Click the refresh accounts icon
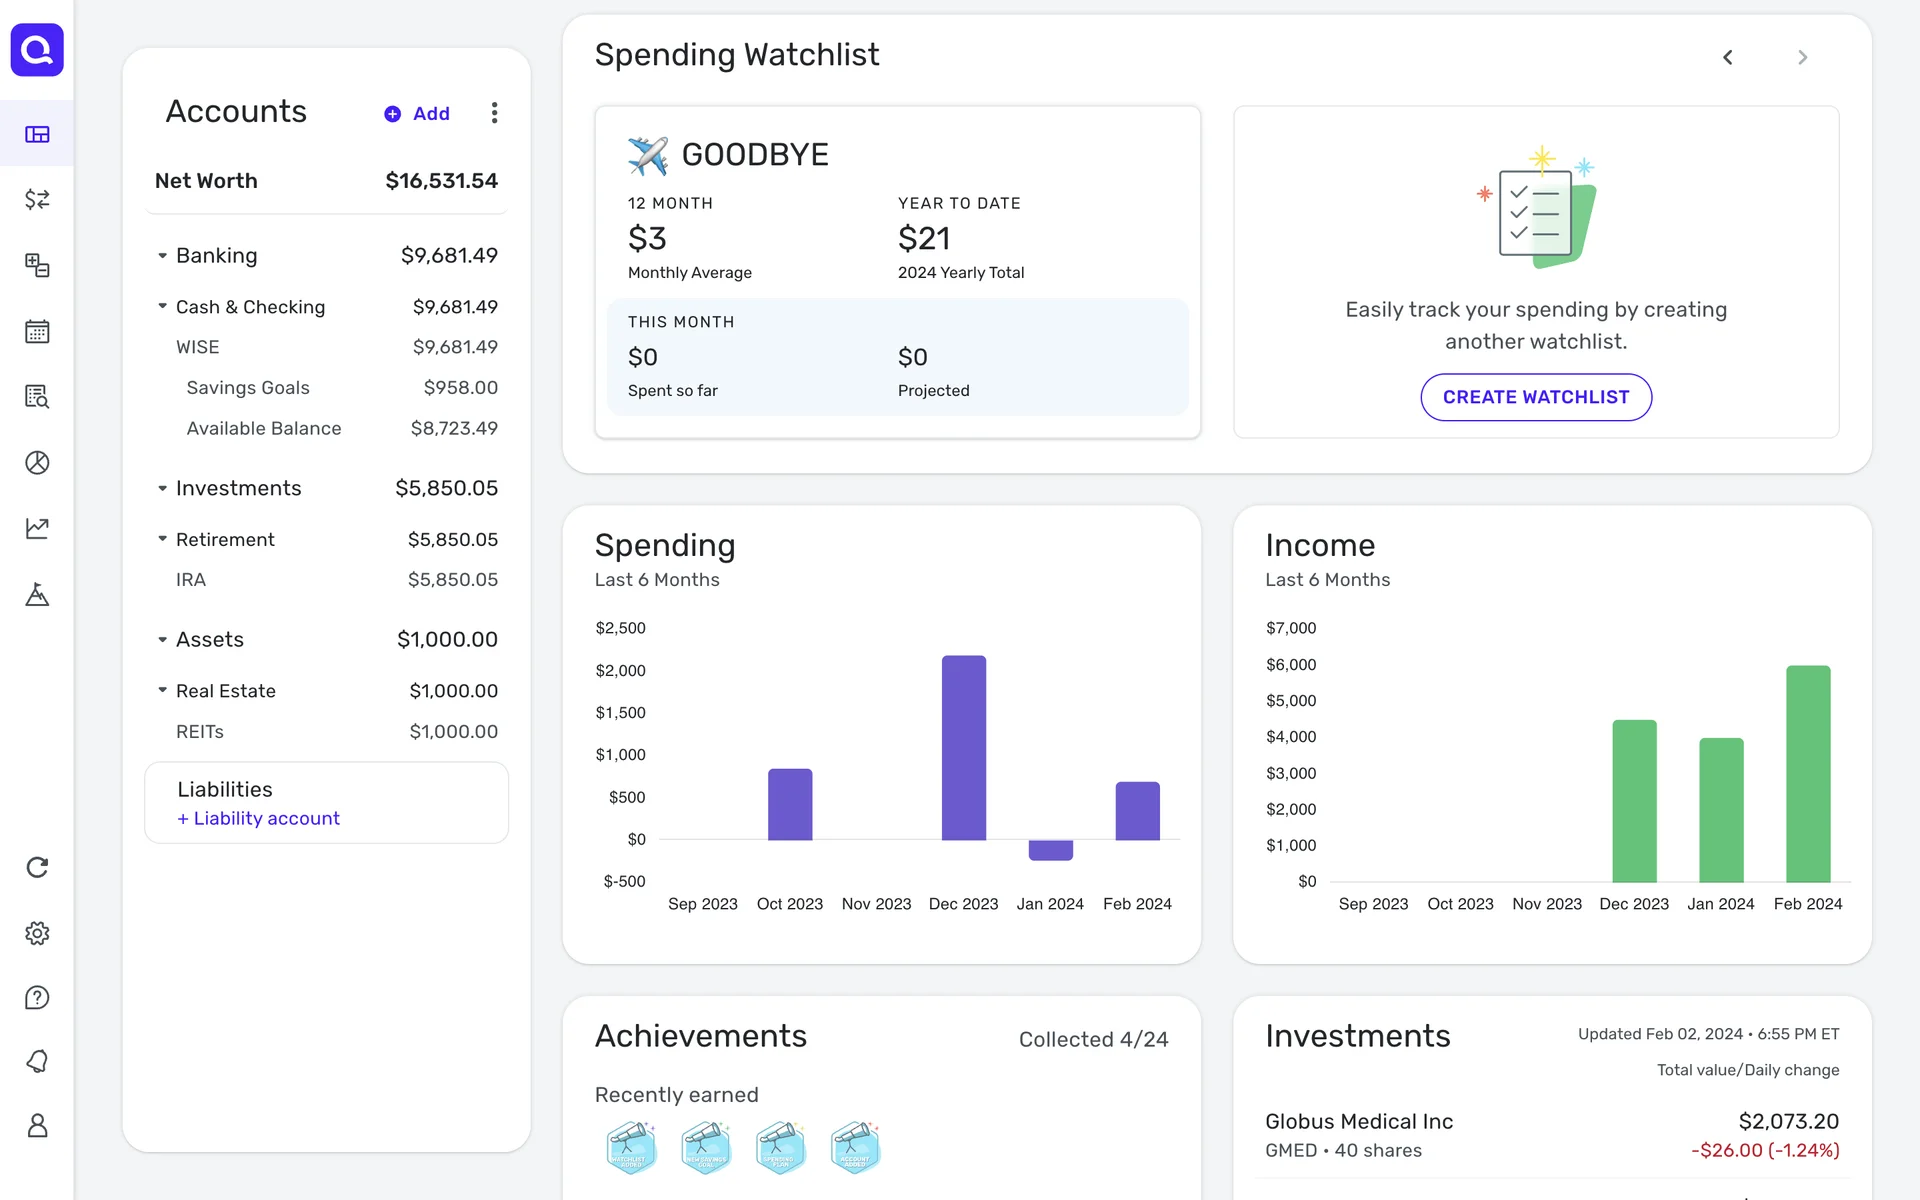 click(37, 867)
